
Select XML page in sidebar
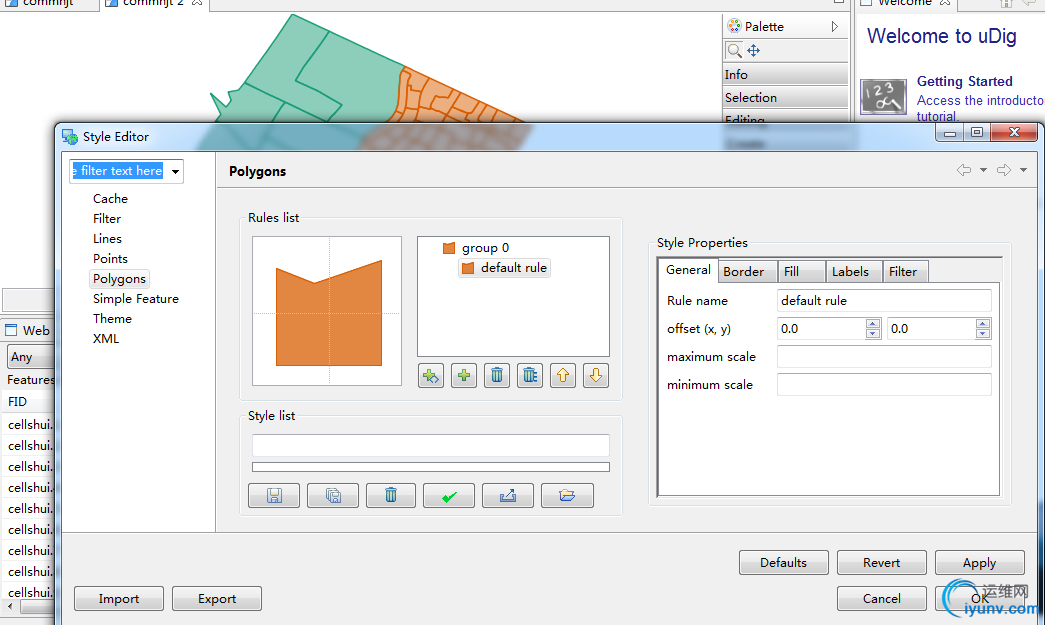tap(106, 338)
